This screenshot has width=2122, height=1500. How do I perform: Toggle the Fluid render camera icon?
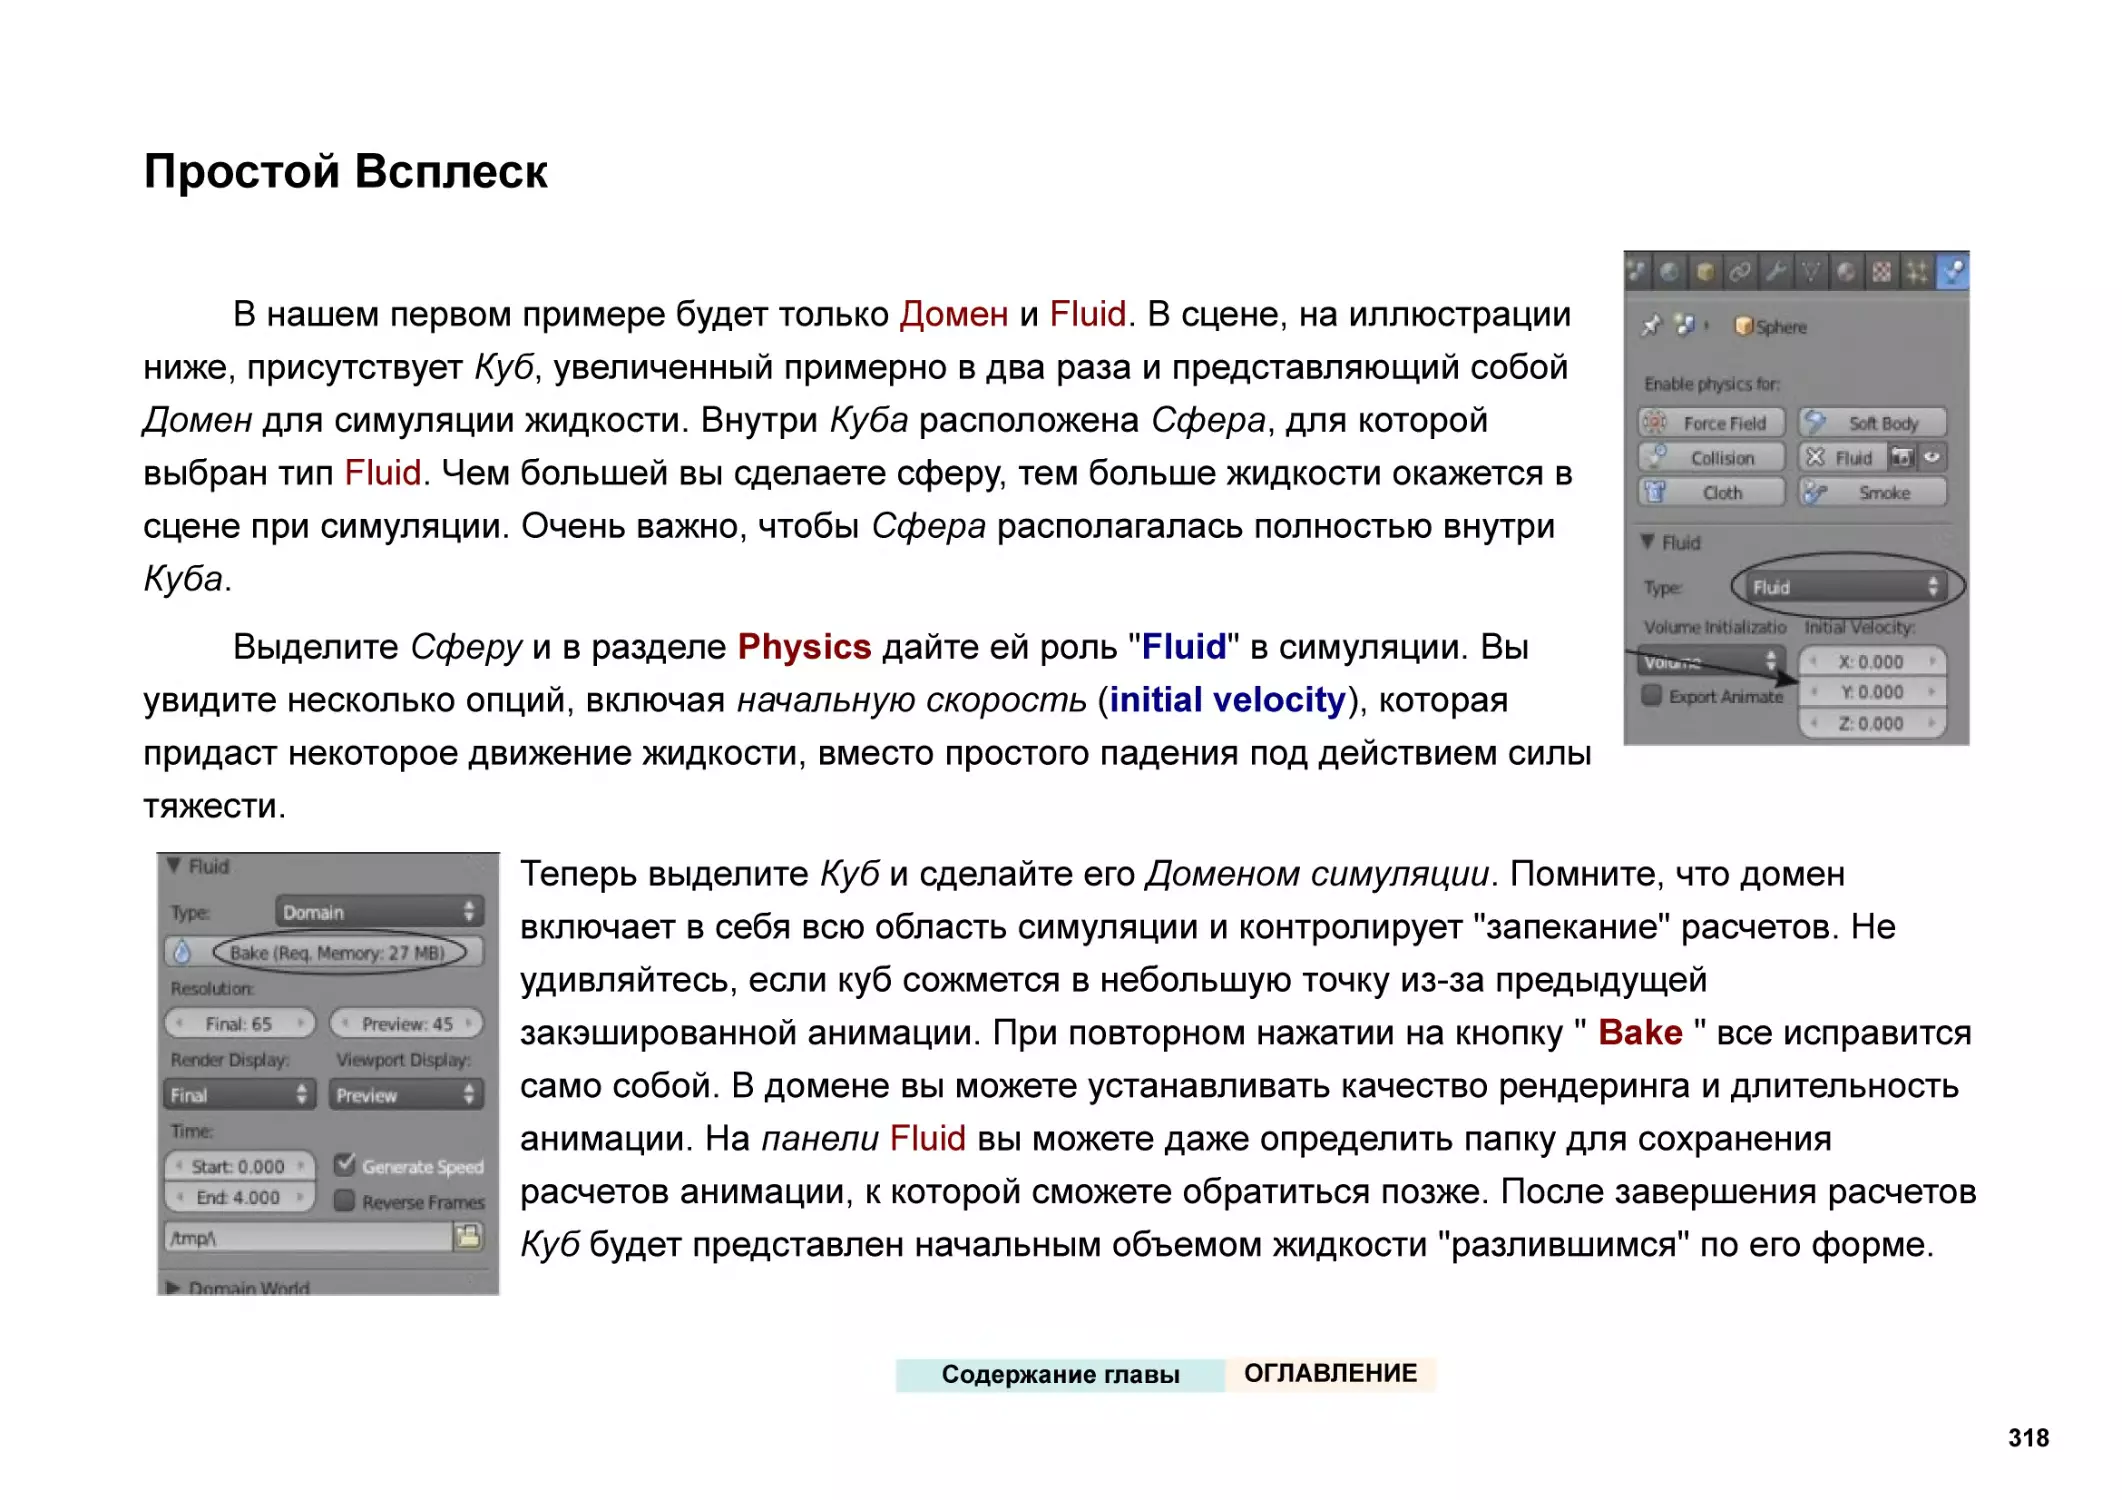pos(1901,458)
